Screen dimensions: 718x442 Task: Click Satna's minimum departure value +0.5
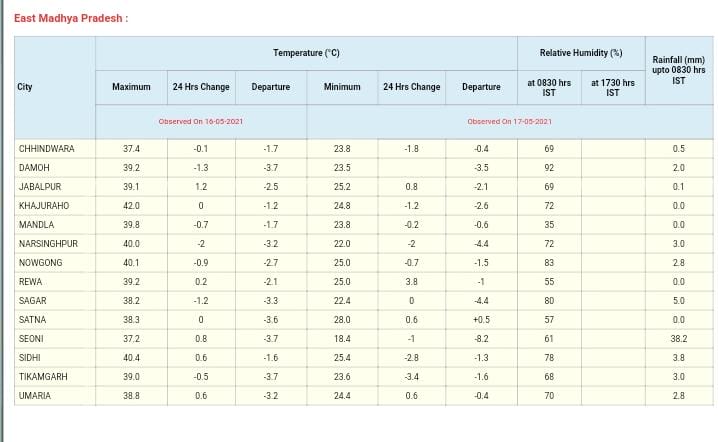[x=481, y=320]
